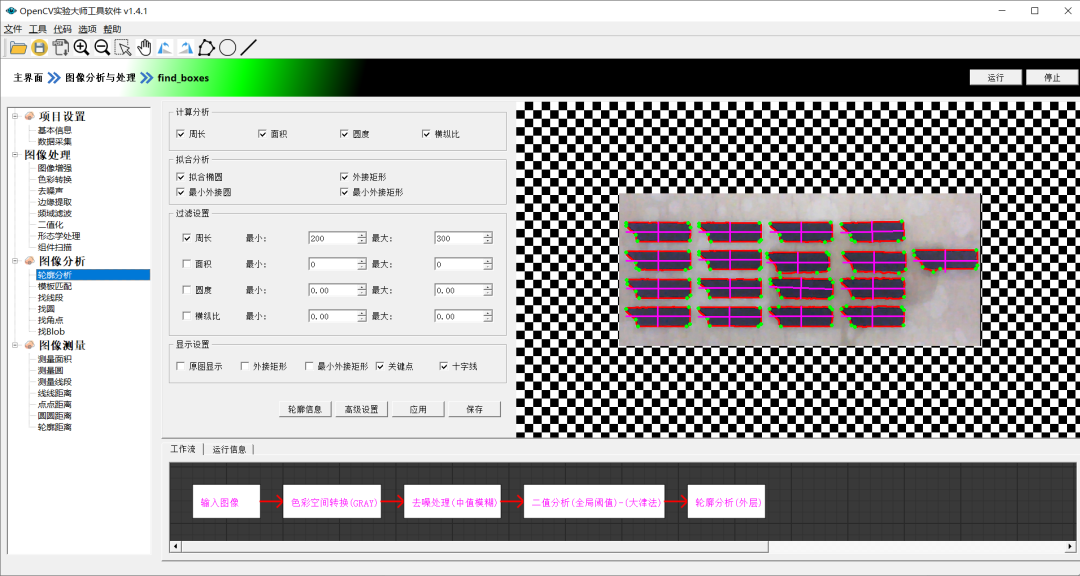Increase 面积 minimum spinner value
The height and width of the screenshot is (576, 1080).
click(362, 261)
